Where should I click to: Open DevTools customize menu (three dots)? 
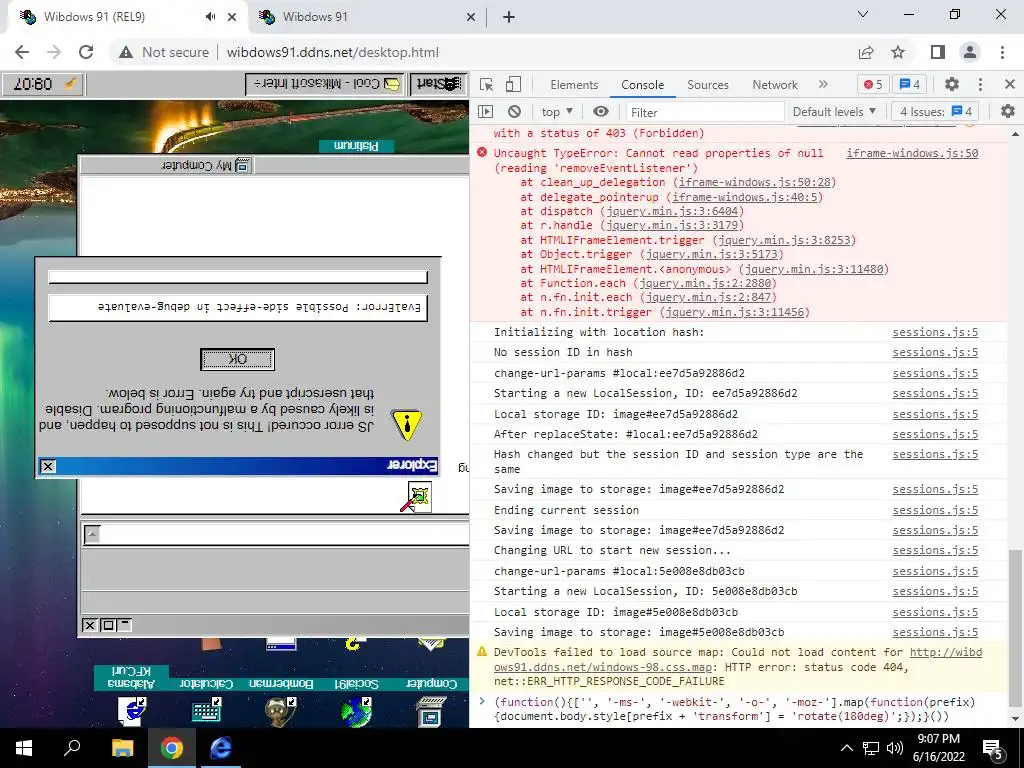pyautogui.click(x=980, y=84)
